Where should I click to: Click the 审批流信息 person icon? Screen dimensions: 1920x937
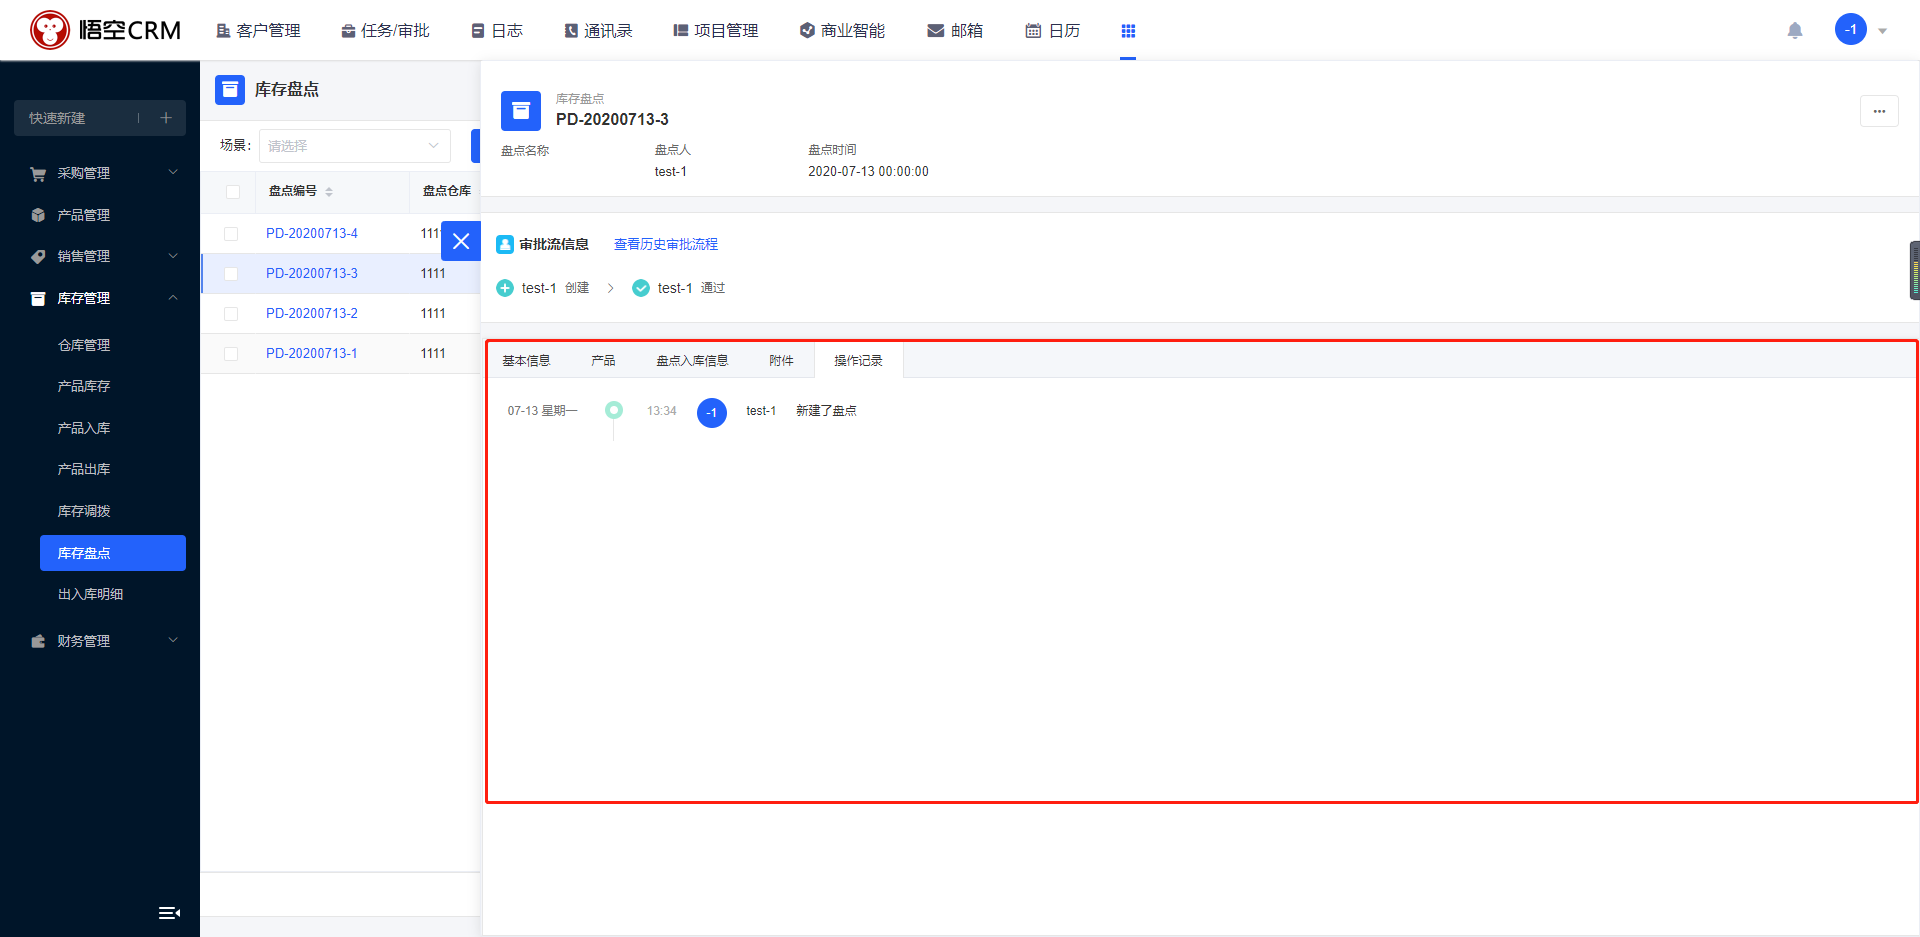(505, 244)
